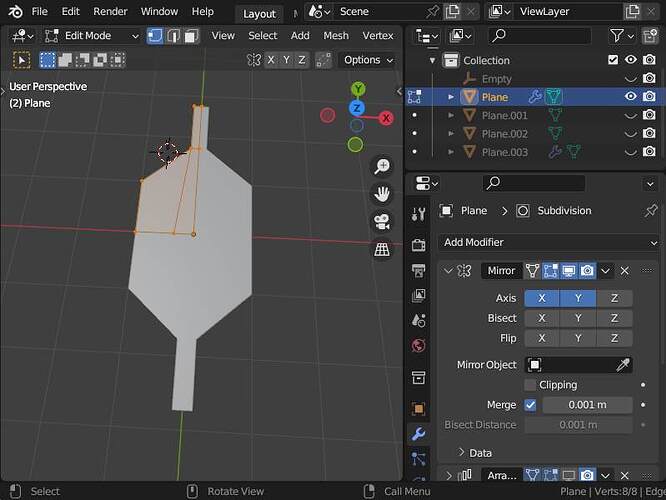666x500 pixels.
Task: Toggle Merge checkbox in Mirror modifier
Action: (530, 405)
